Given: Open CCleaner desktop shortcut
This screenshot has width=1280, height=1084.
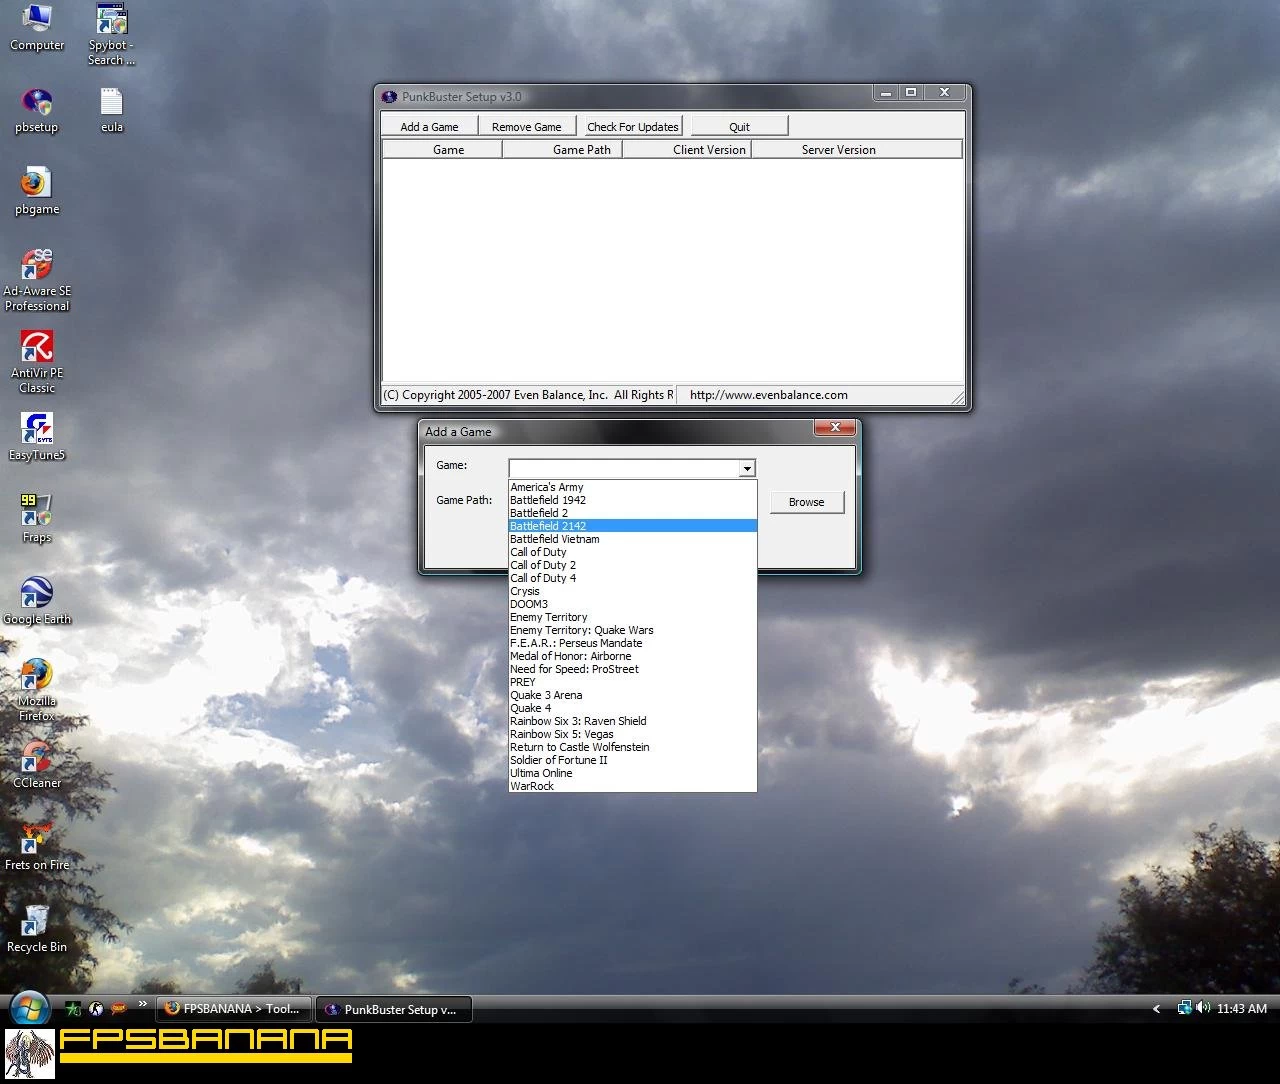Looking at the screenshot, I should tap(37, 765).
